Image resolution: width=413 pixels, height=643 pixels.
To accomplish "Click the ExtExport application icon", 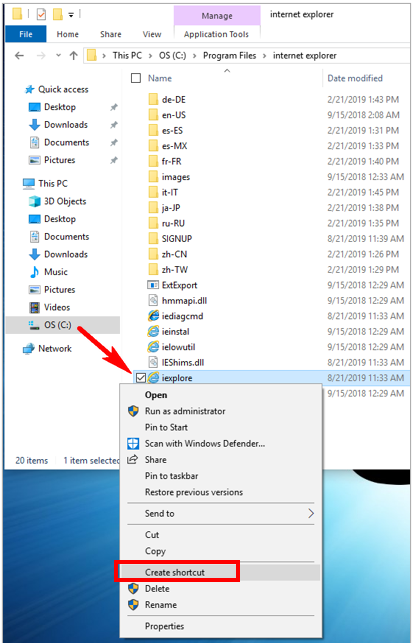I will point(153,285).
